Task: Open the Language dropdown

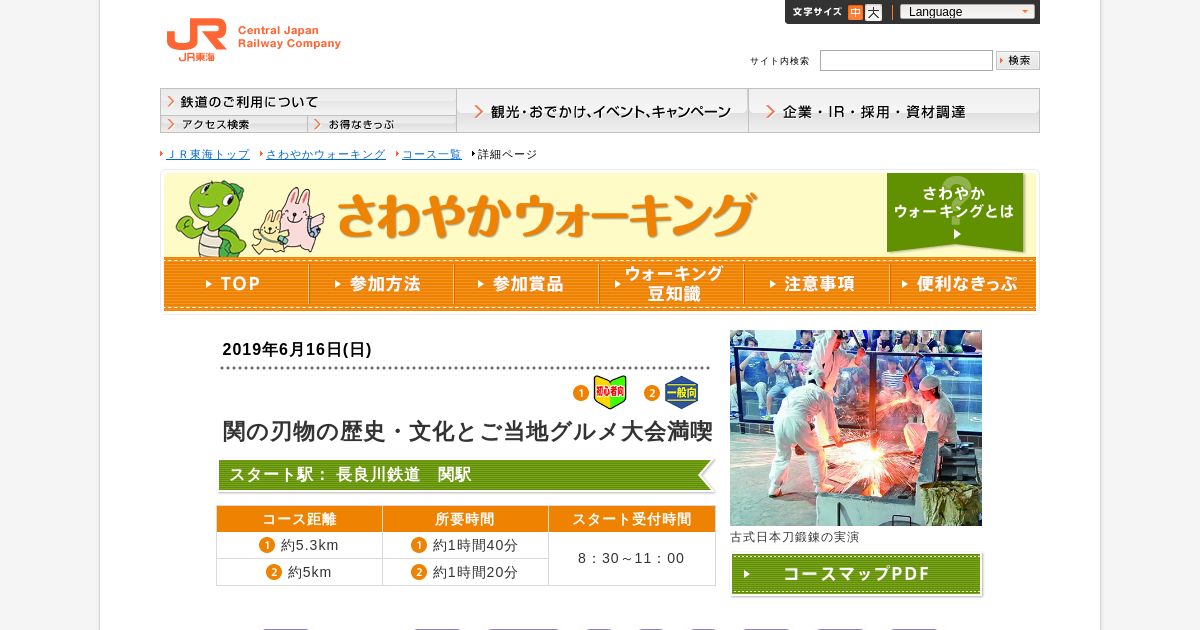Action: 967,12
